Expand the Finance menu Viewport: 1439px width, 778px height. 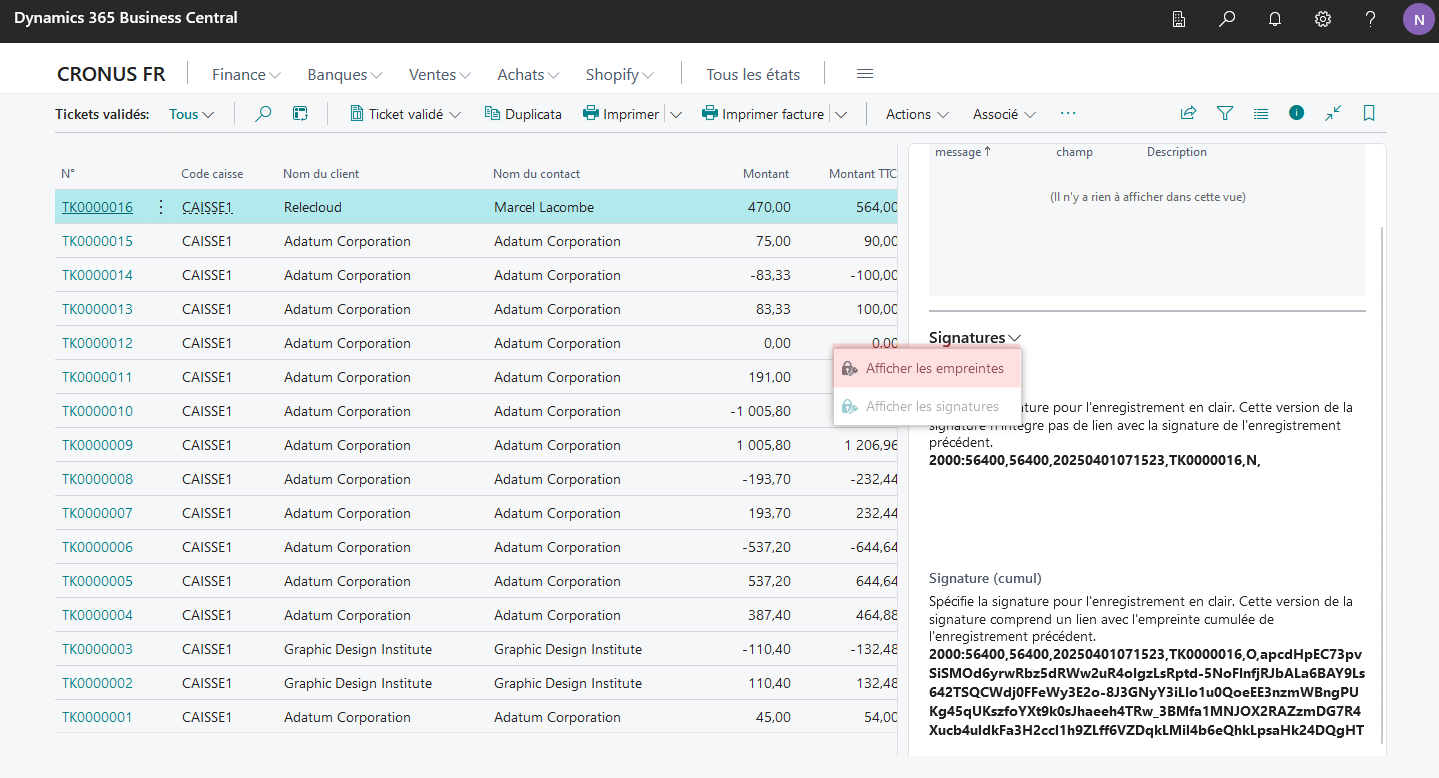coord(246,74)
